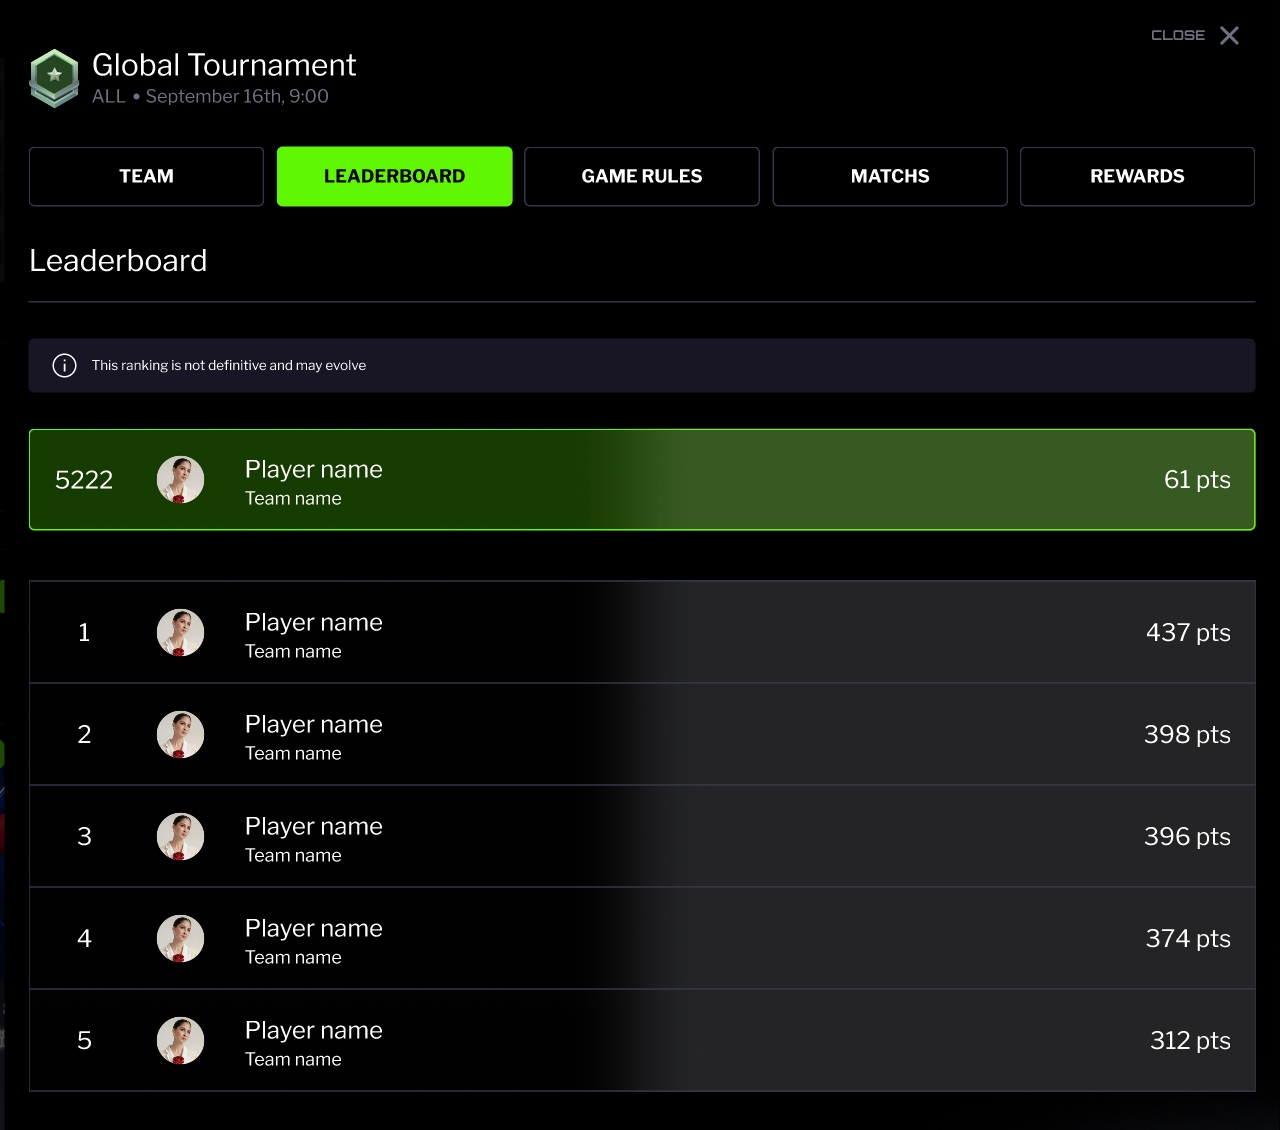This screenshot has height=1130, width=1280.
Task: Click avatar of the rank 3 player
Action: [180, 837]
